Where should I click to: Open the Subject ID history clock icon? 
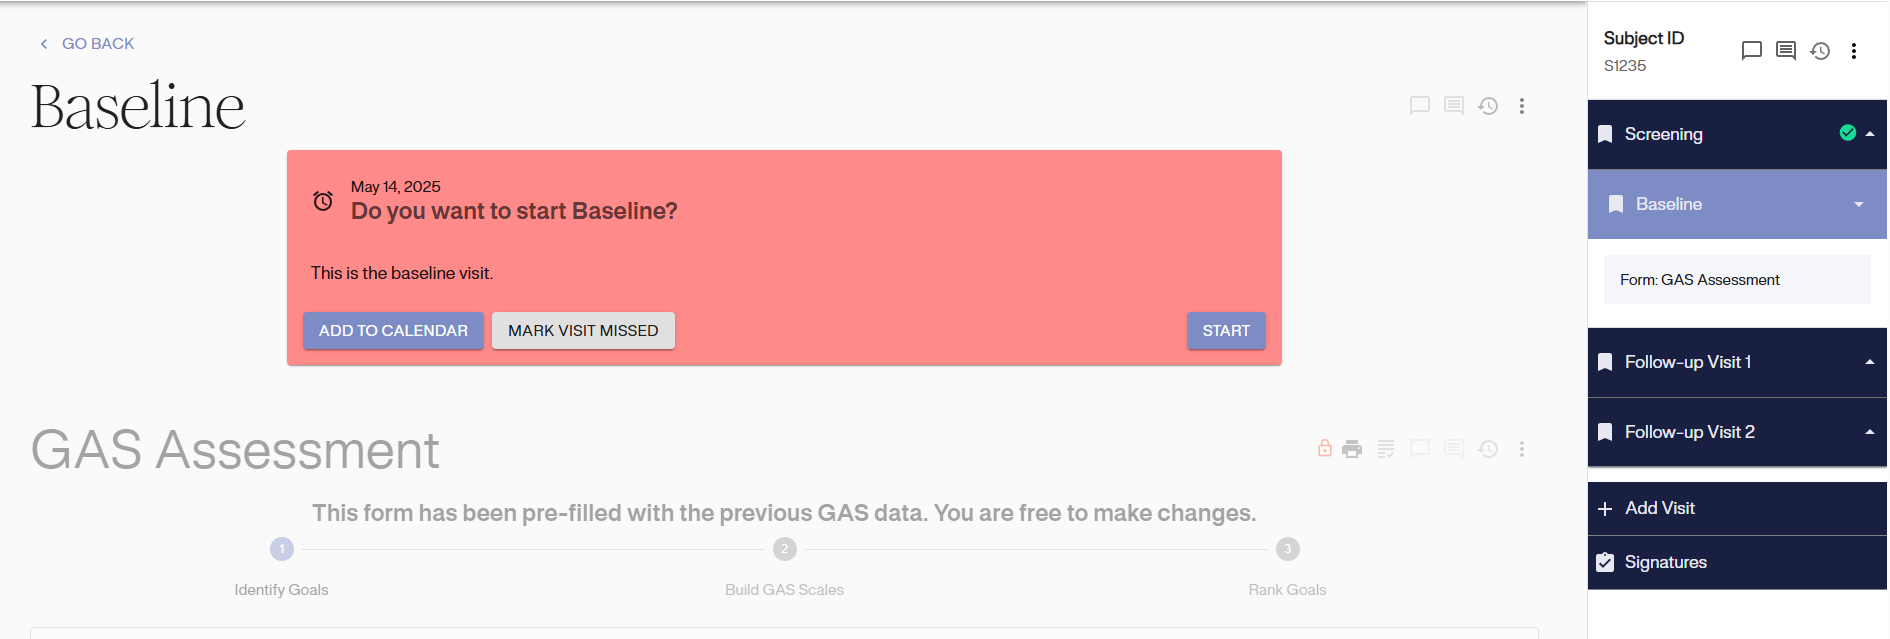click(1820, 51)
